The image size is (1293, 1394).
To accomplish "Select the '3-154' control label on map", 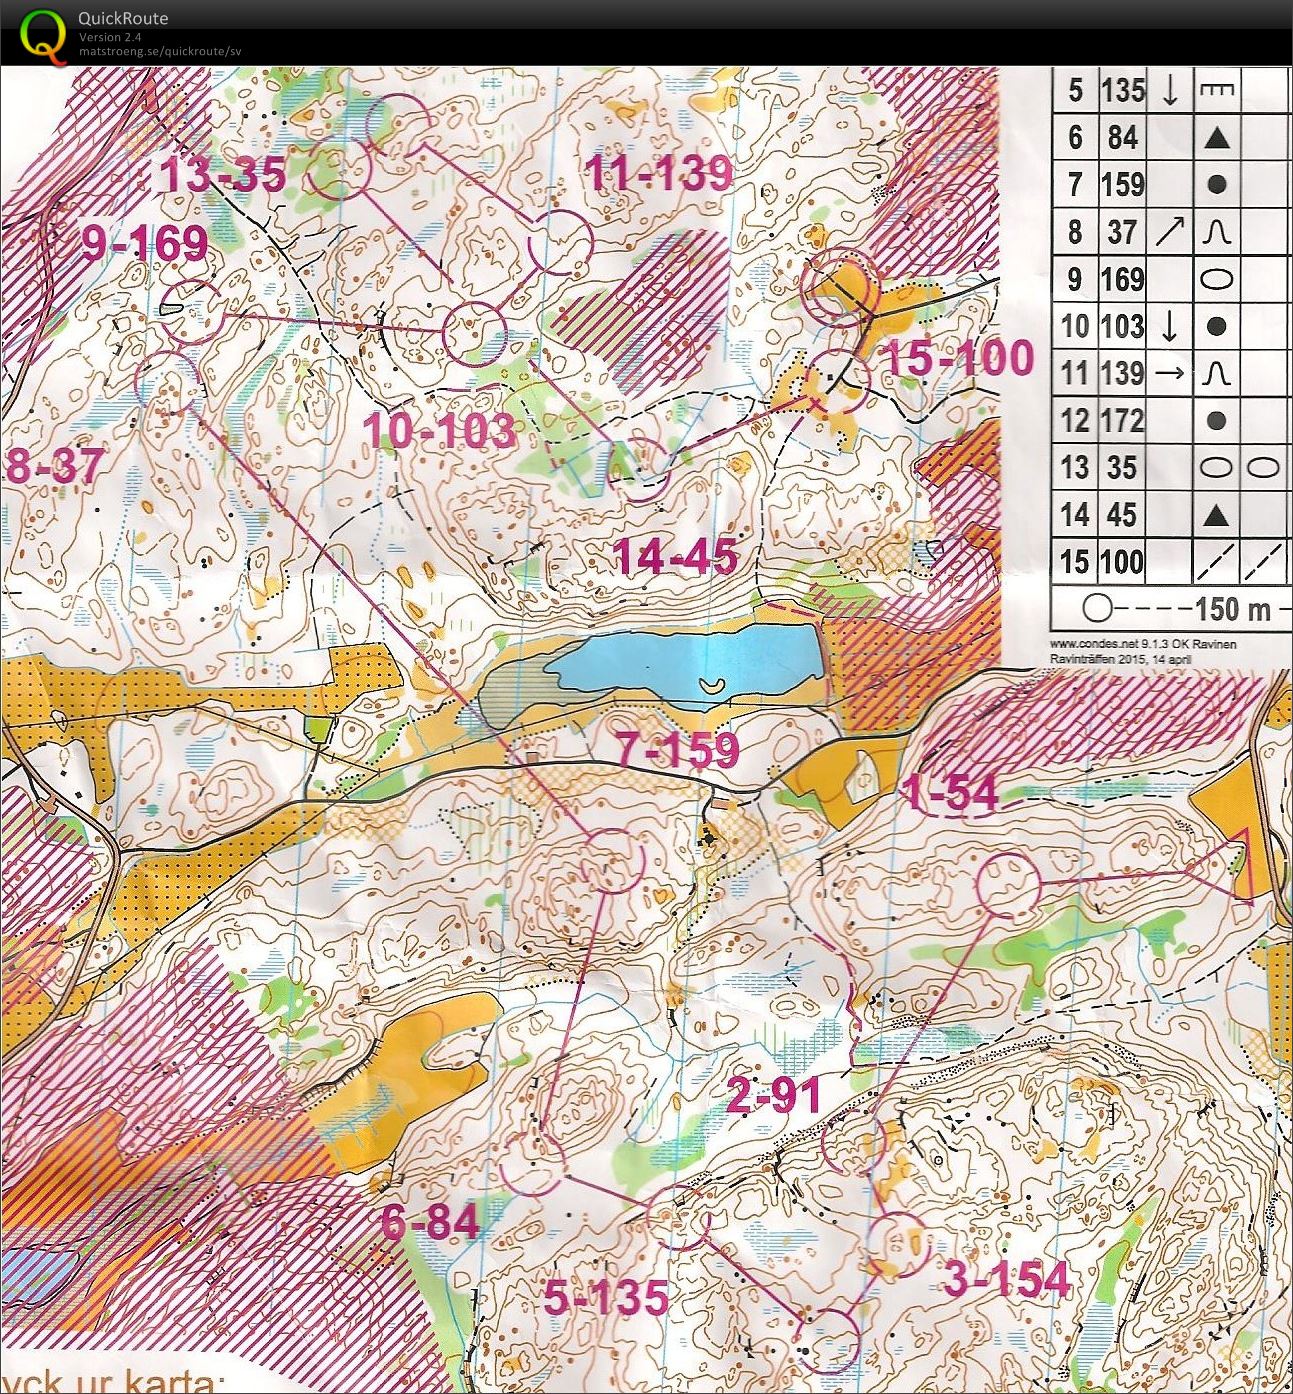I will pos(1007,1279).
